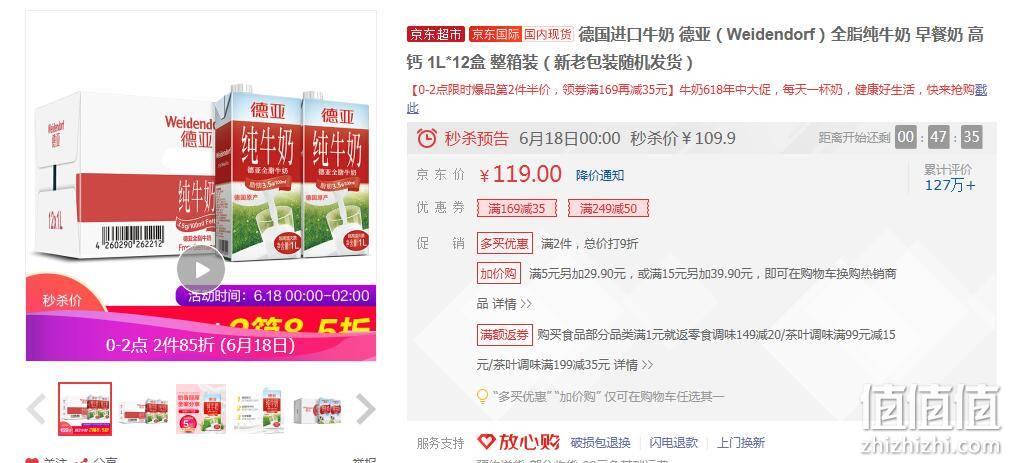Select the pink promotional third thumbnail
Screen dimensions: 1010x463
(201, 409)
